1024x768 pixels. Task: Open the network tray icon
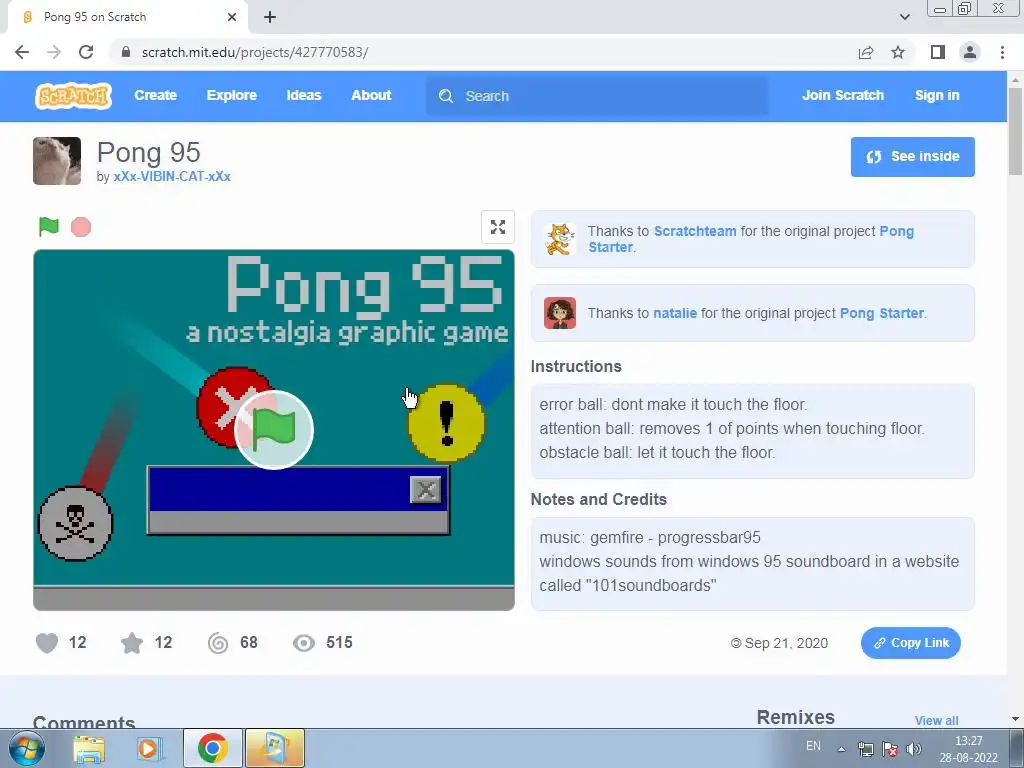click(865, 749)
